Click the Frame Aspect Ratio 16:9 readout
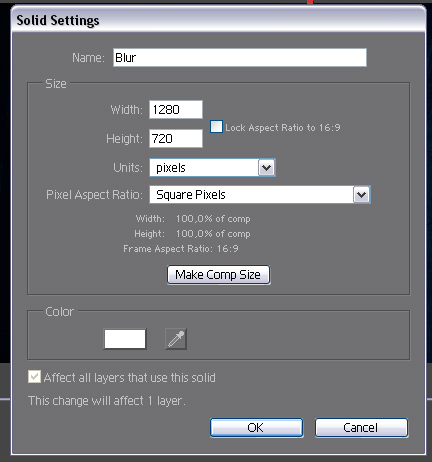This screenshot has height=462, width=432. click(x=181, y=249)
